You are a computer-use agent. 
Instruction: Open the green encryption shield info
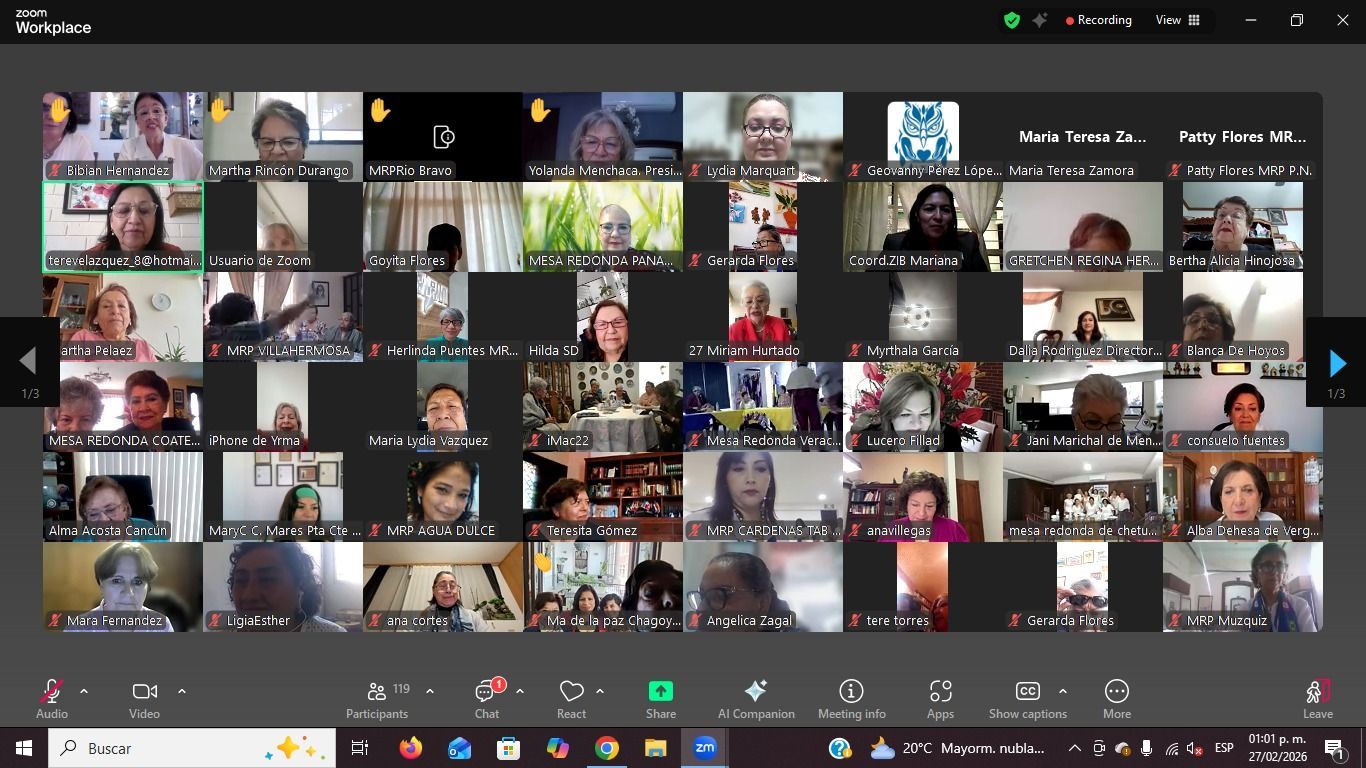coord(1012,20)
